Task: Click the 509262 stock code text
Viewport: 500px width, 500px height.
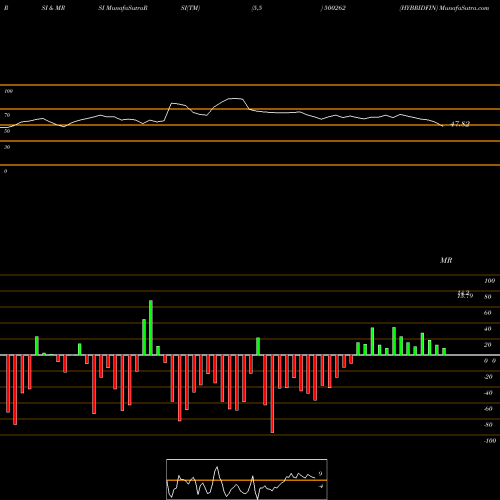Action: (334, 8)
